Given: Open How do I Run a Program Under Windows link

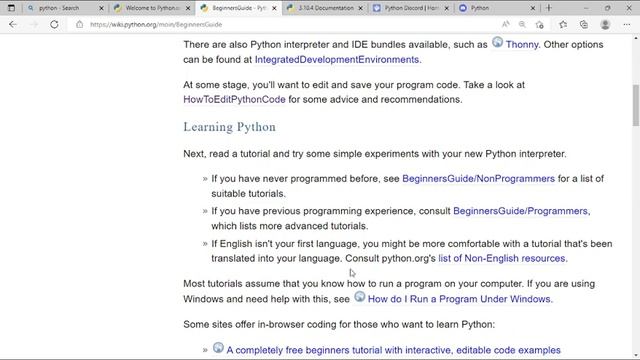Looking at the screenshot, I should pyautogui.click(x=459, y=299).
